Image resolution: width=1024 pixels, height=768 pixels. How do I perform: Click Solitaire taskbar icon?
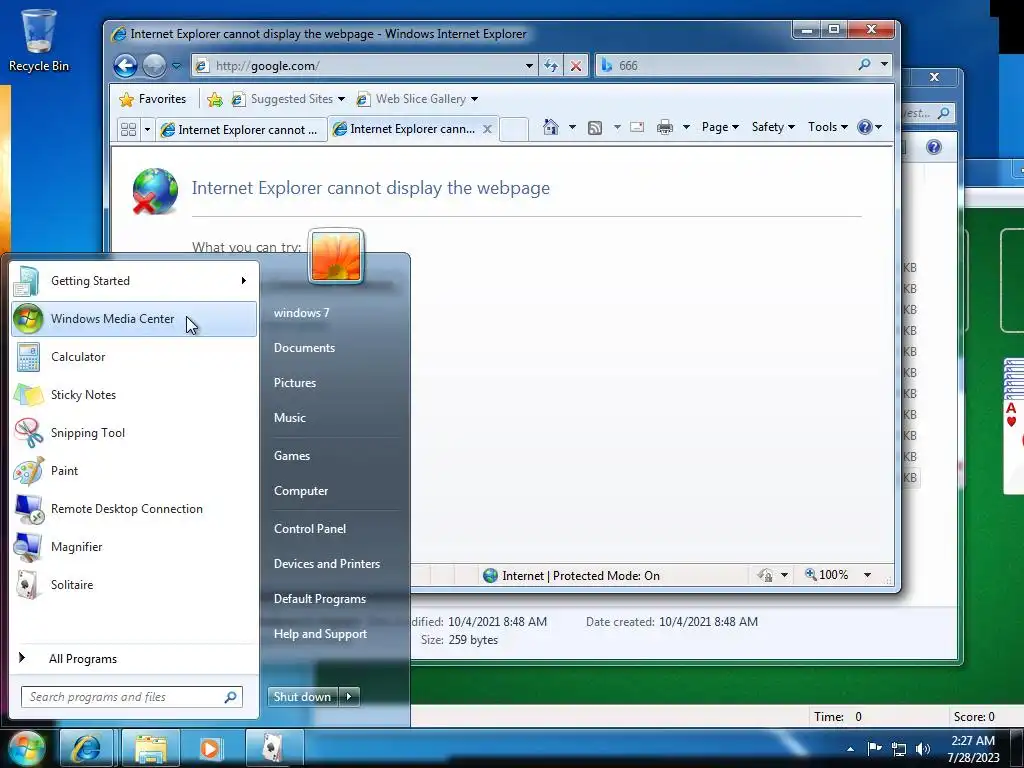point(274,748)
